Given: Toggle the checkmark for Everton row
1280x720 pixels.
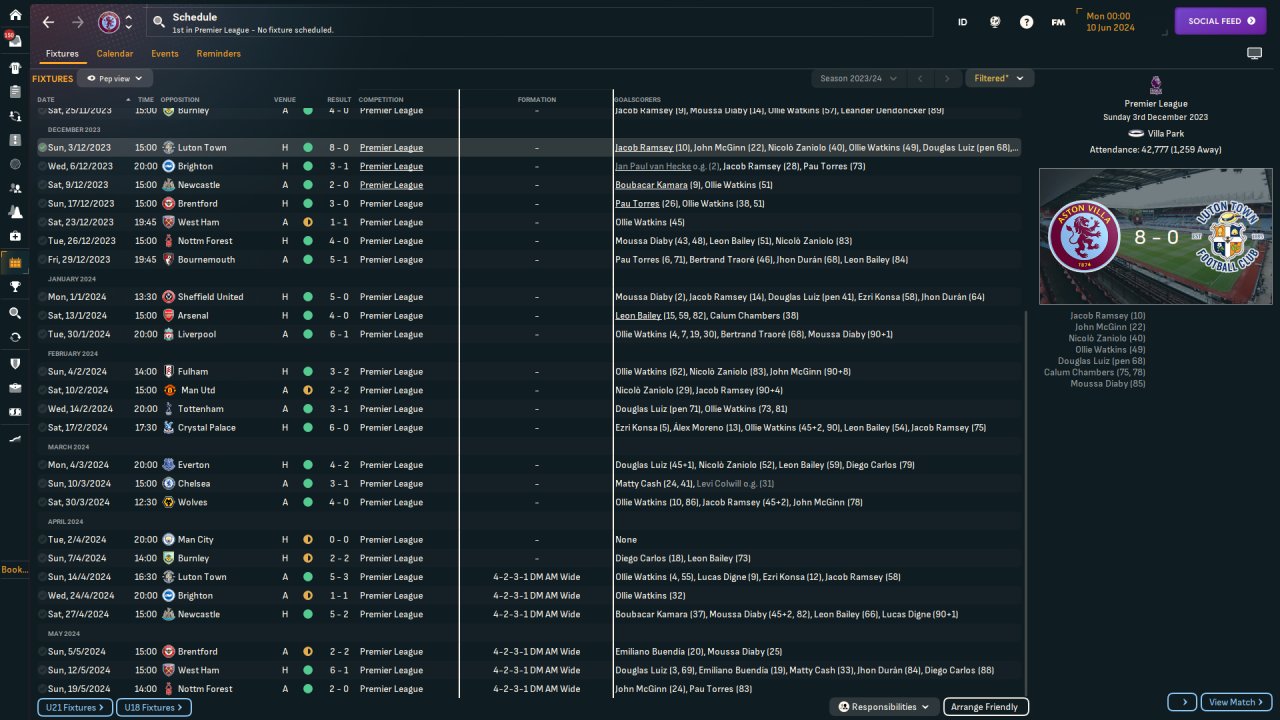Looking at the screenshot, I should pos(42,465).
